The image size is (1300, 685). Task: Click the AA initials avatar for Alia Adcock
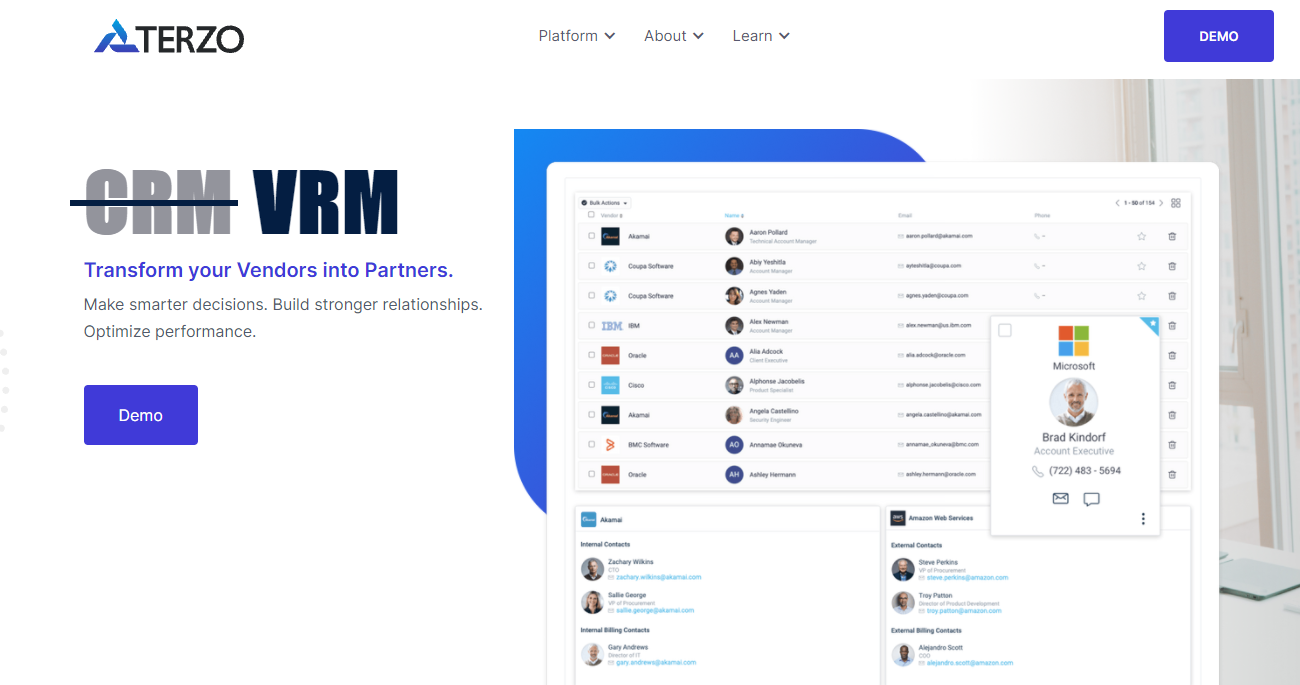click(x=735, y=355)
